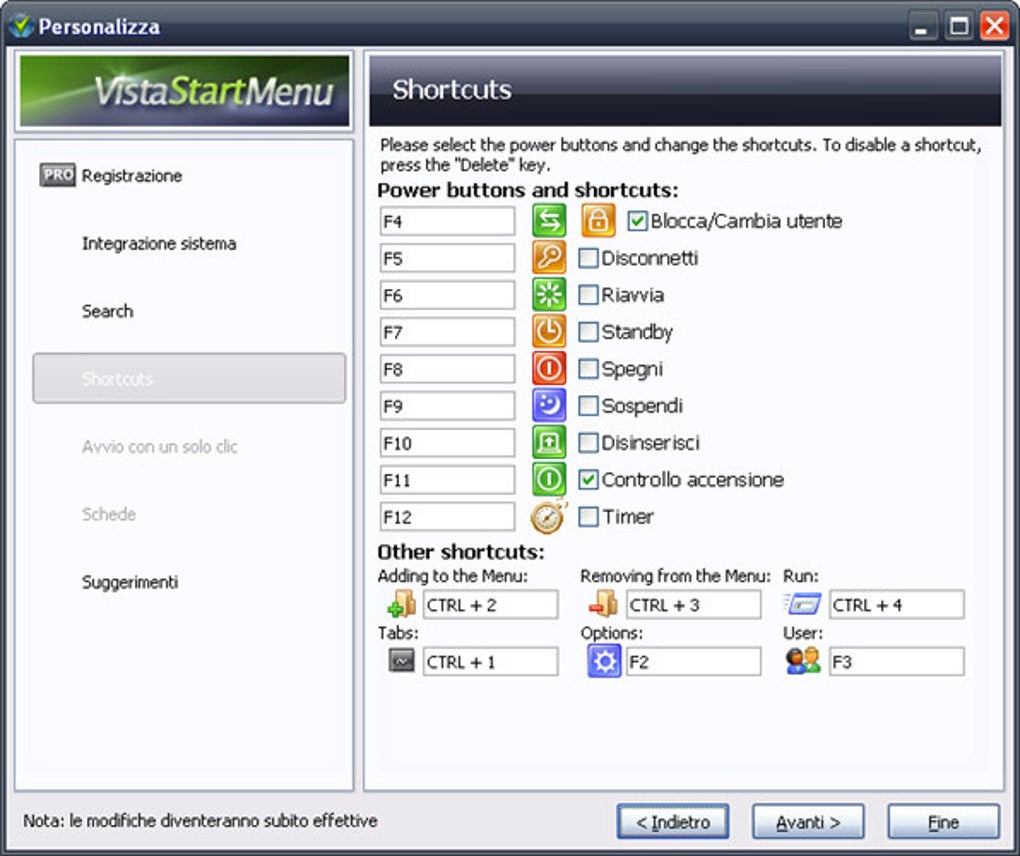Tick the Spegni checkbox
The image size is (1020, 856).
pos(588,369)
